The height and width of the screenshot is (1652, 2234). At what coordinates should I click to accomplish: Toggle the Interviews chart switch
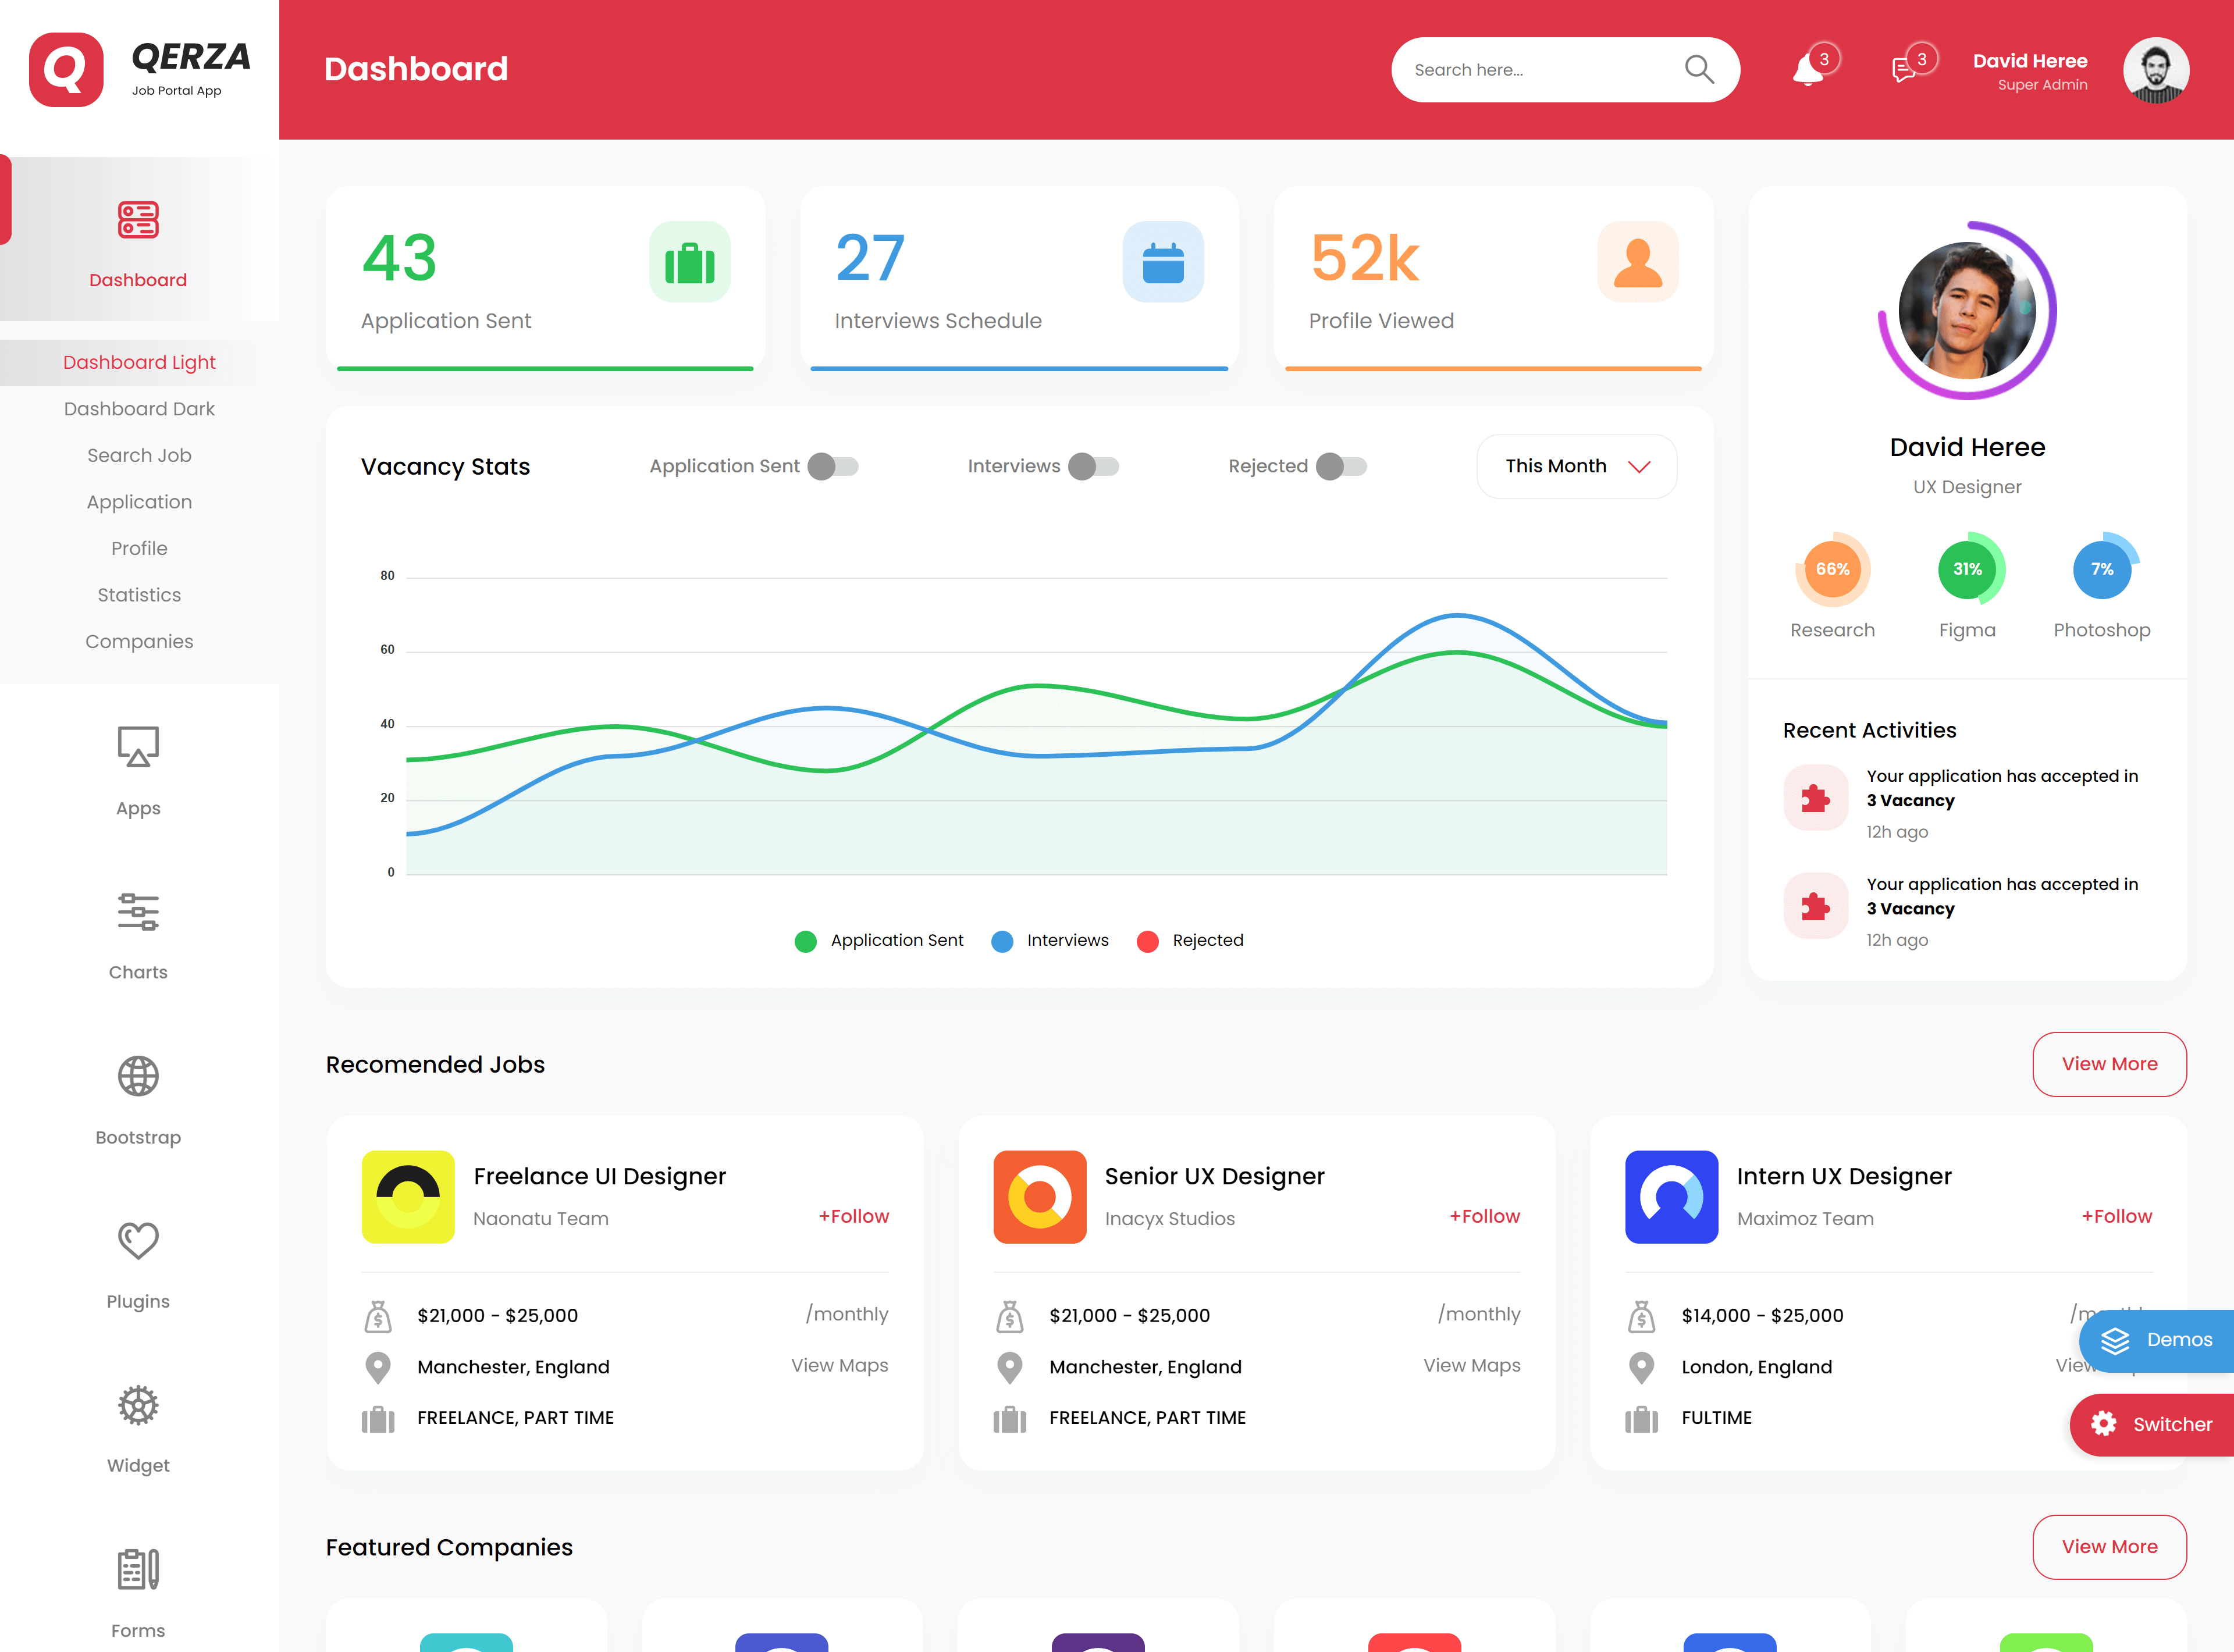pos(1093,466)
